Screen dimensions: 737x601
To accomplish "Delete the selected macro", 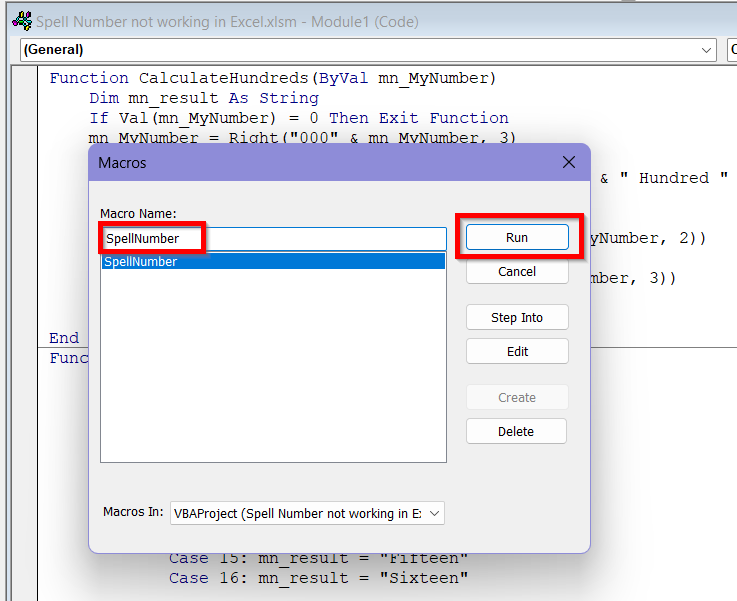I will coord(516,432).
